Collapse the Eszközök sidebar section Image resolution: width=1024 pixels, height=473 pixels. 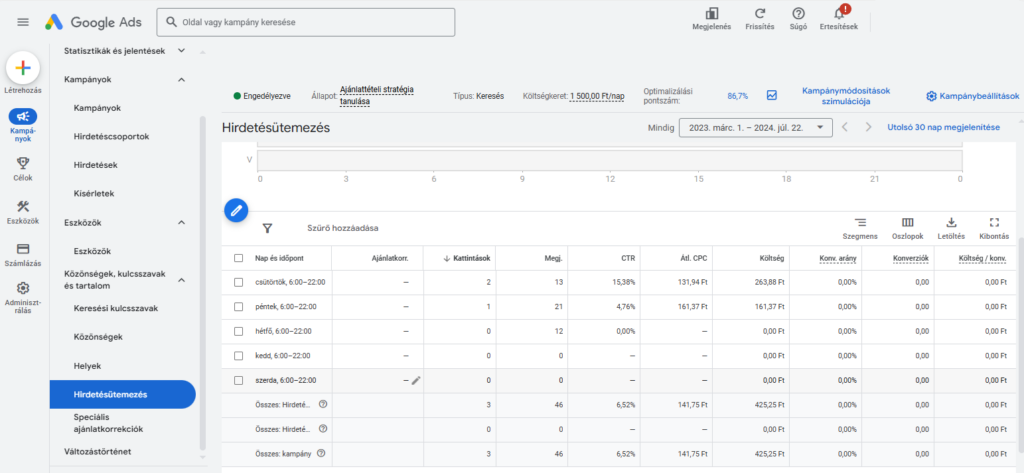coord(181,222)
